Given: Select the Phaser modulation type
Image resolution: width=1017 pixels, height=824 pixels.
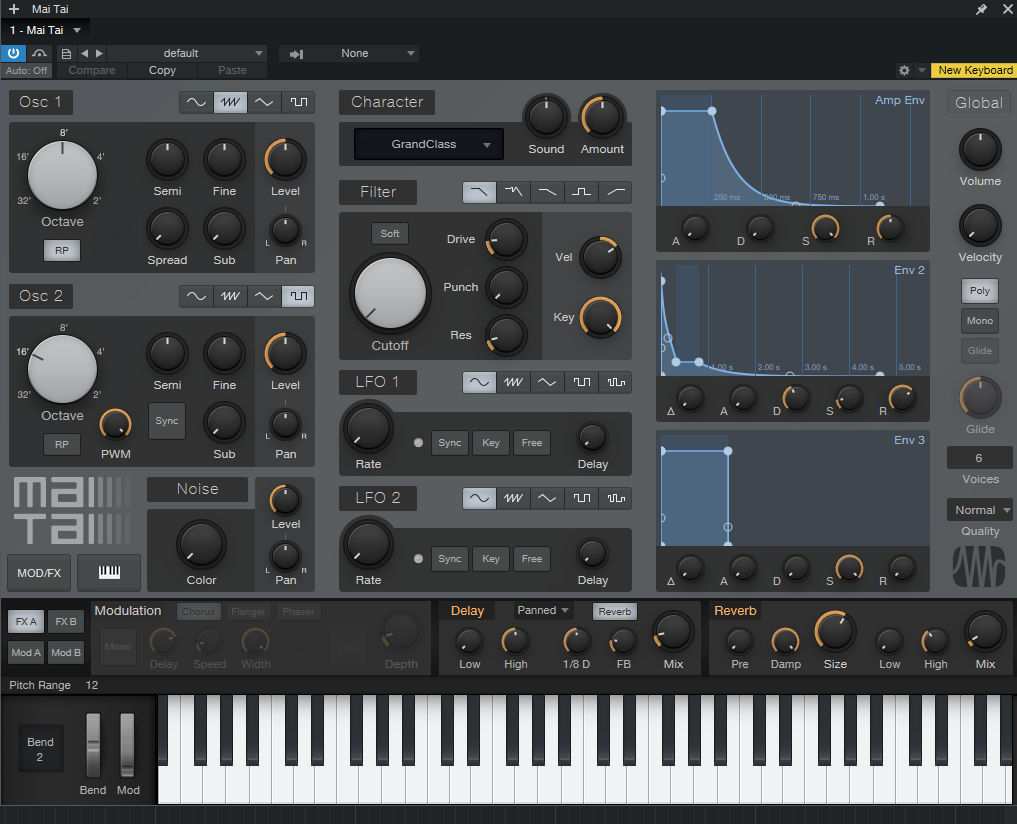Looking at the screenshot, I should [298, 611].
